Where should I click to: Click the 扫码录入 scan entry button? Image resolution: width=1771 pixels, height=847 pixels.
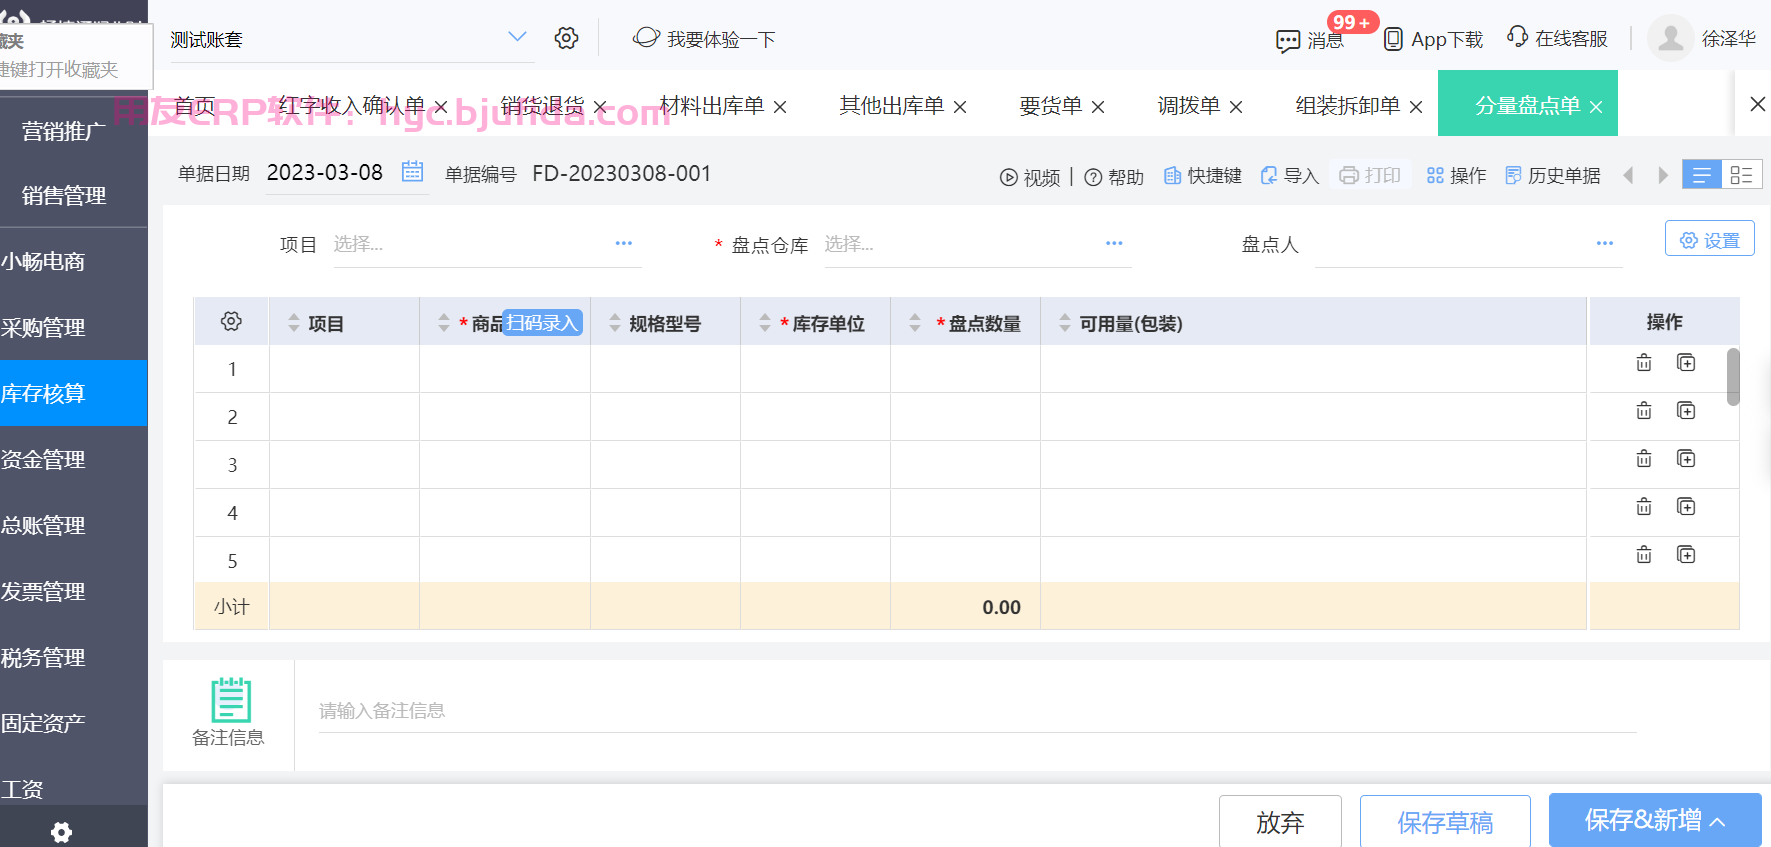542,322
